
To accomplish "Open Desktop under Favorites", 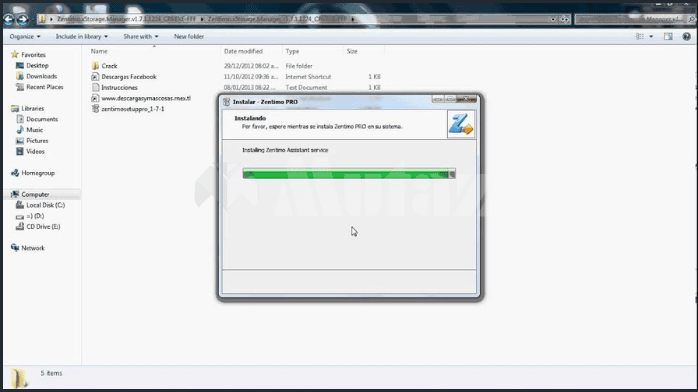I will 37,65.
